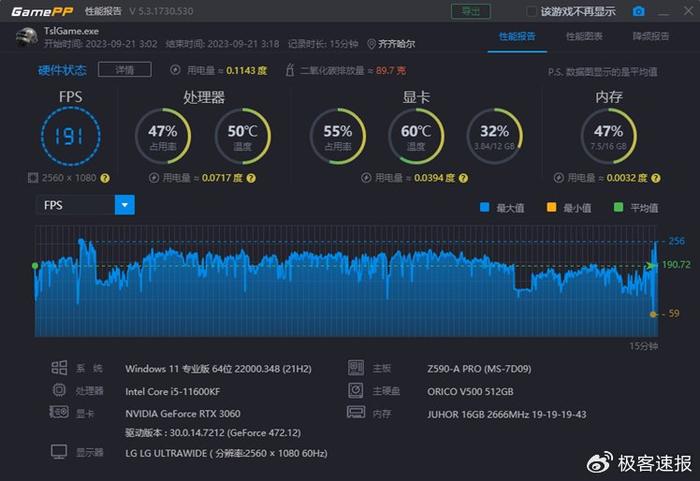The width and height of the screenshot is (700, 481).
Task: Click the orange 最小值 legend swatch
Action: (551, 207)
